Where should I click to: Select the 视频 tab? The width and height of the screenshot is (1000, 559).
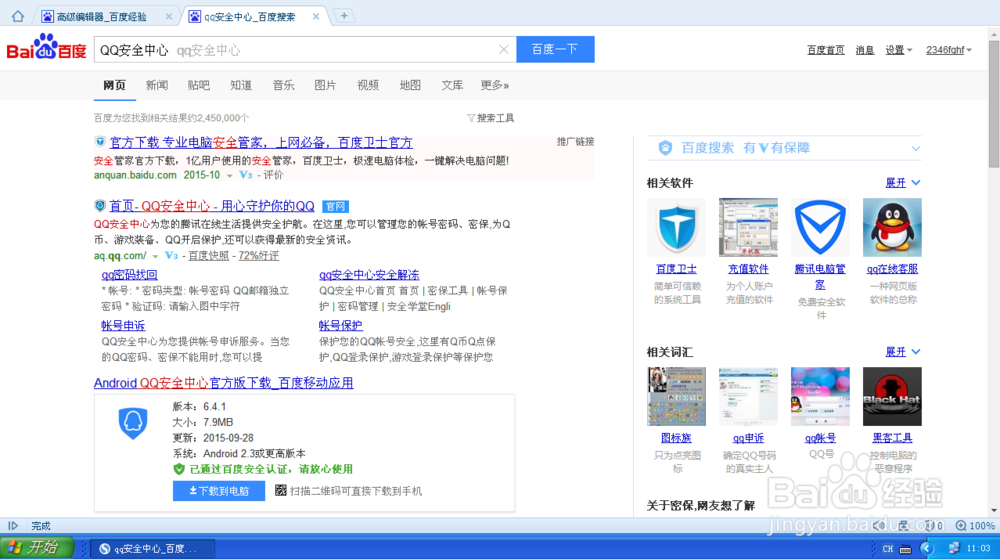pyautogui.click(x=368, y=85)
